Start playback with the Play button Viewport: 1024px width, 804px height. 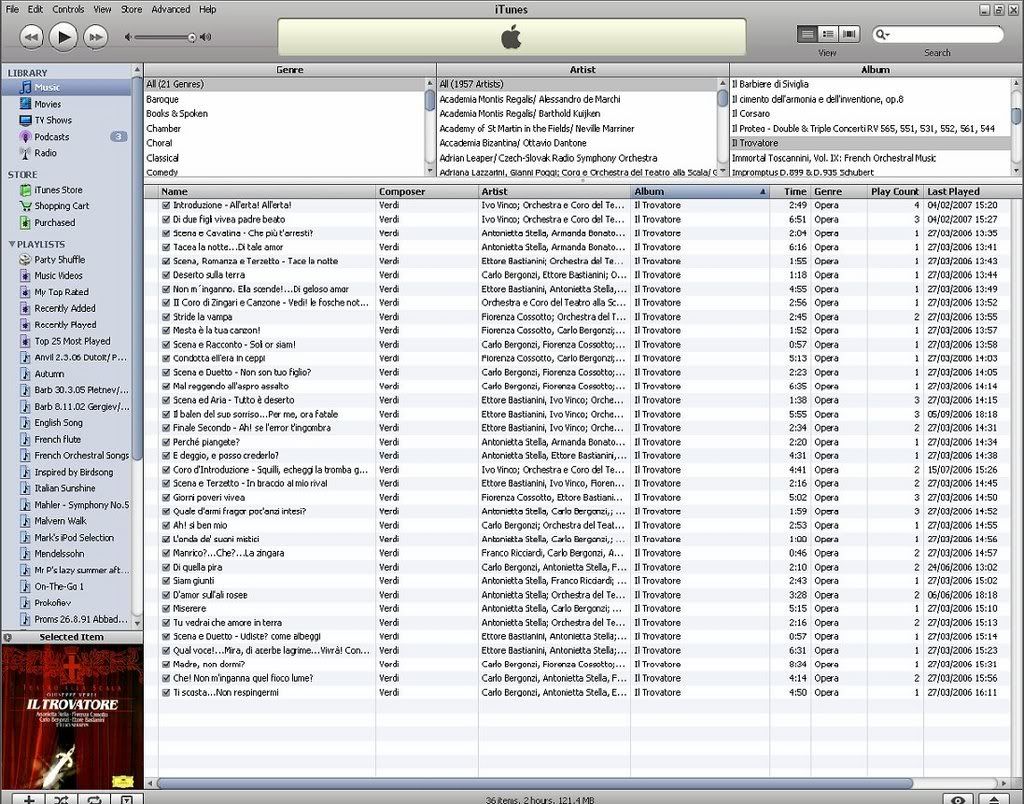[63, 37]
